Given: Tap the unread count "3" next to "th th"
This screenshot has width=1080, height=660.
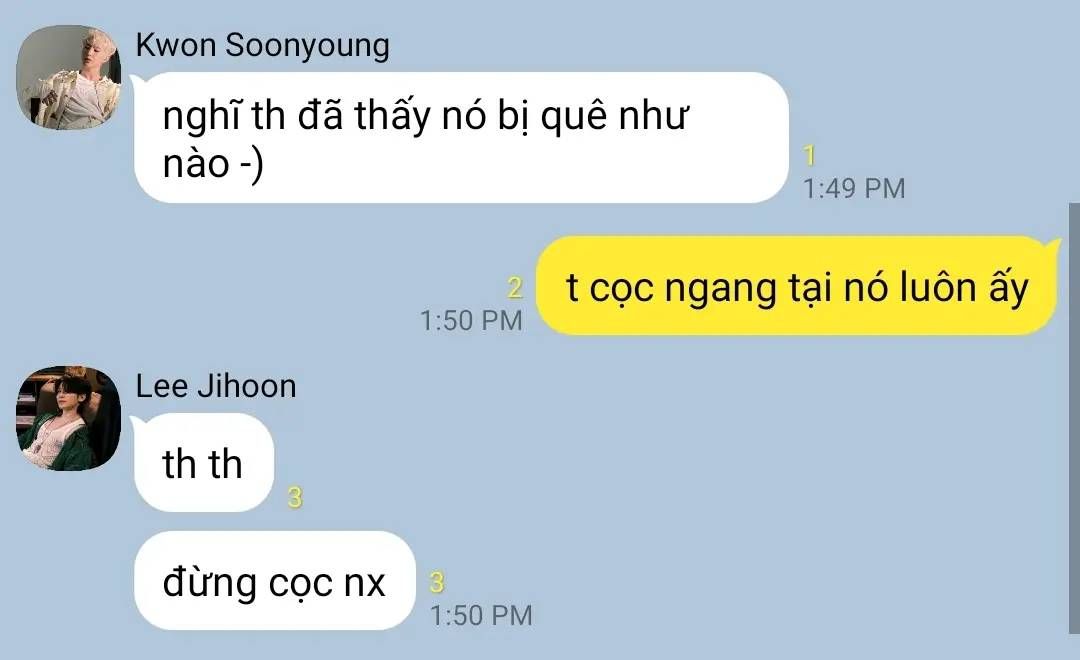Looking at the screenshot, I should click(x=295, y=497).
